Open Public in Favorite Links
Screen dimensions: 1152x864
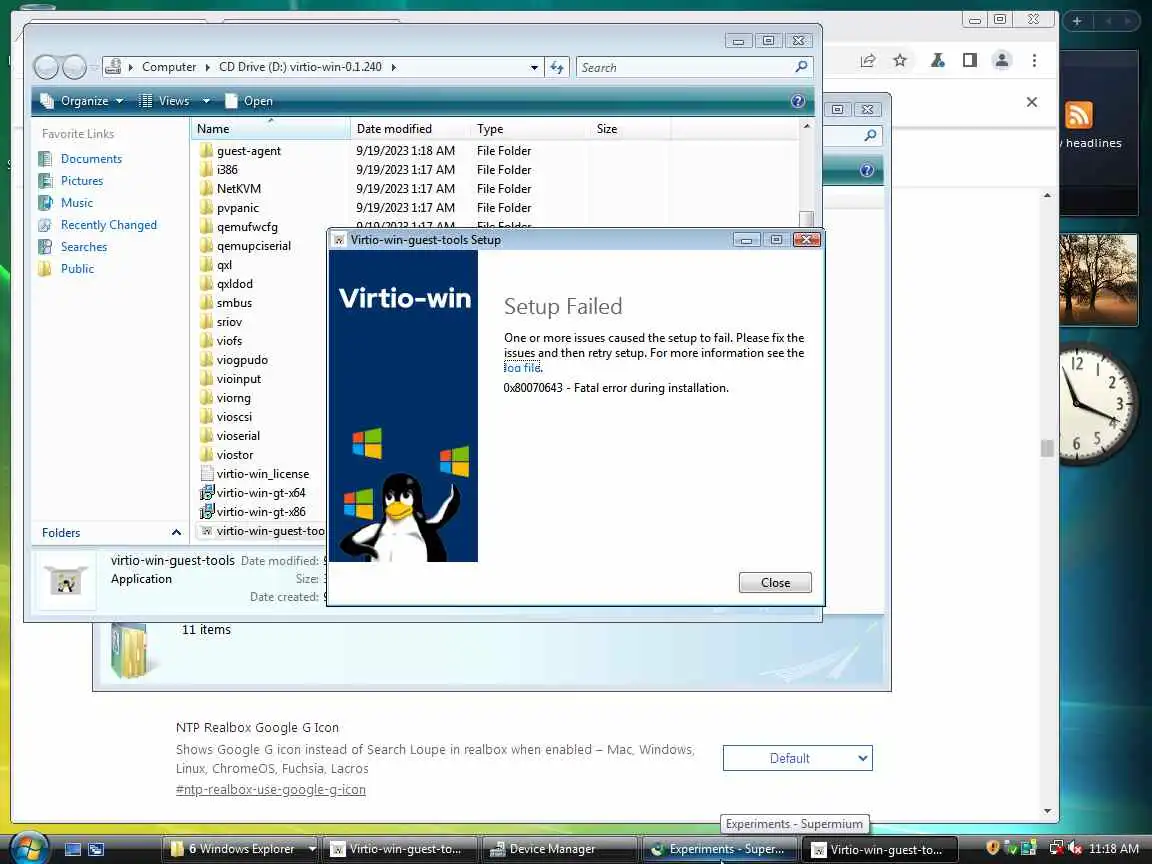pyautogui.click(x=77, y=269)
